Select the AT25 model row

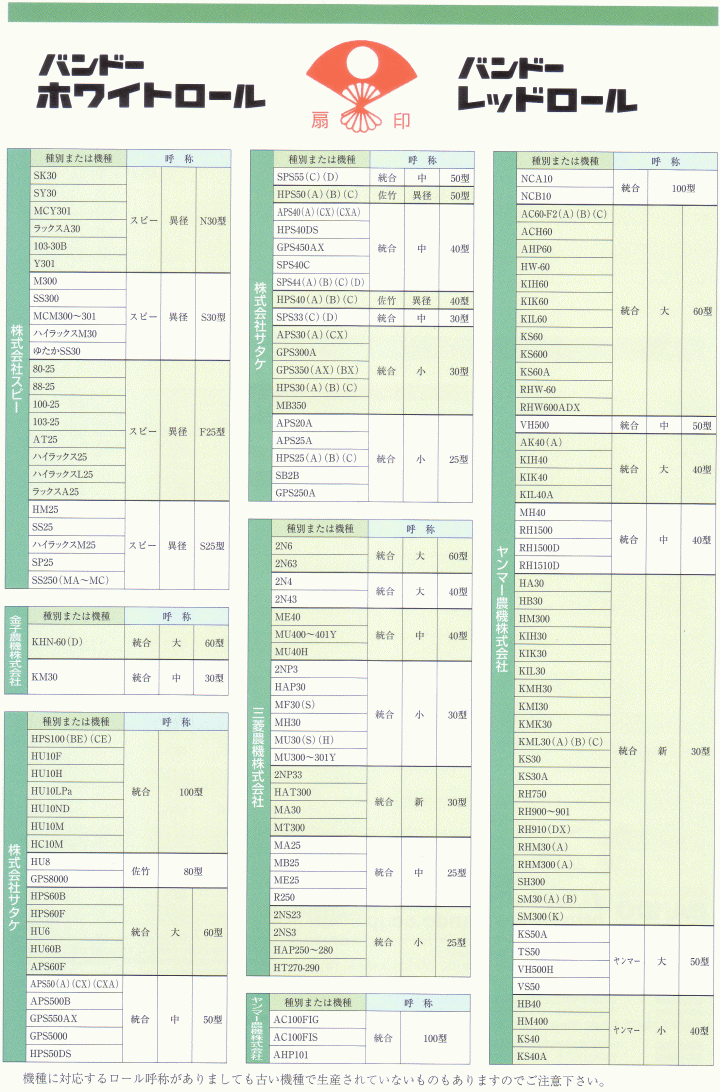tap(77, 439)
